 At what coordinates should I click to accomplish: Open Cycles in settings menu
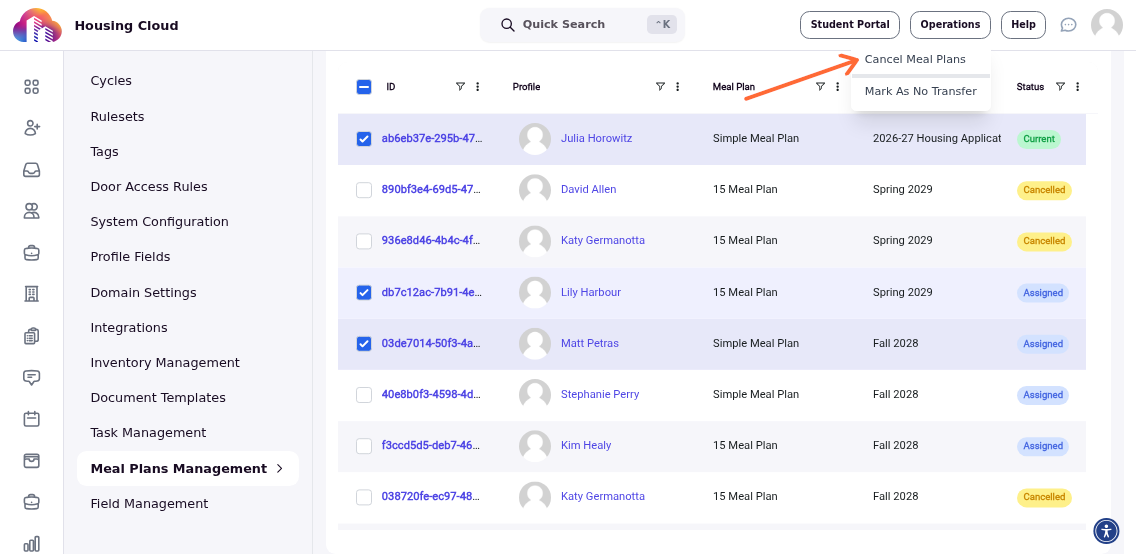tap(111, 81)
